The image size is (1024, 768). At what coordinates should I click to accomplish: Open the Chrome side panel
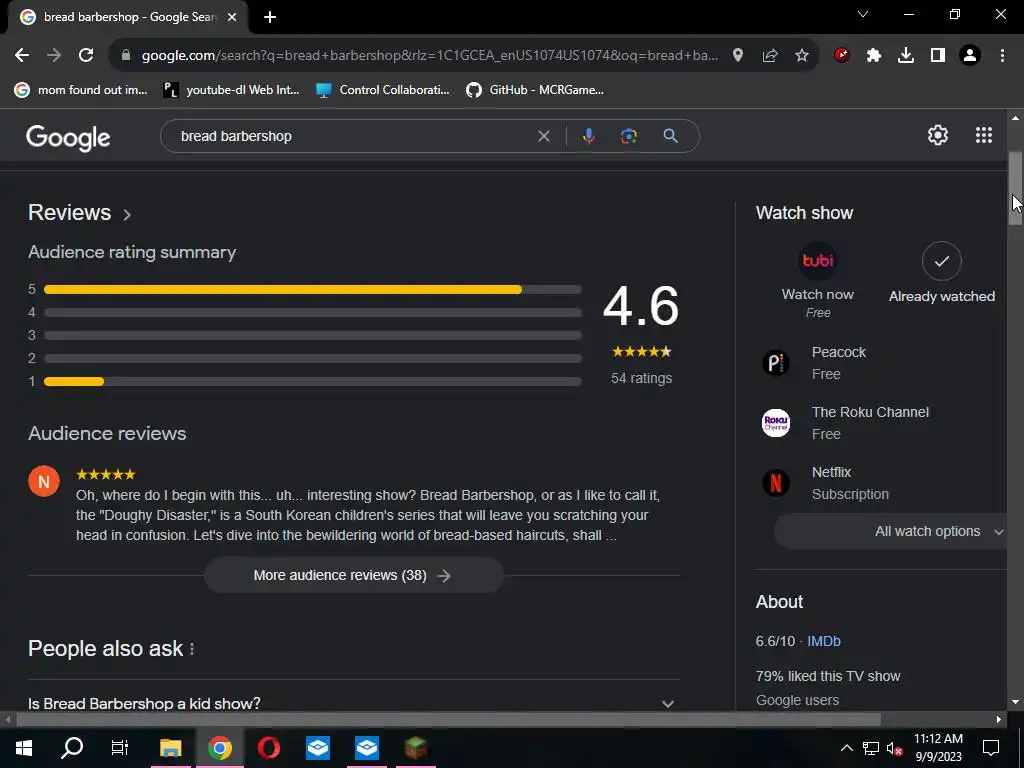coord(938,55)
